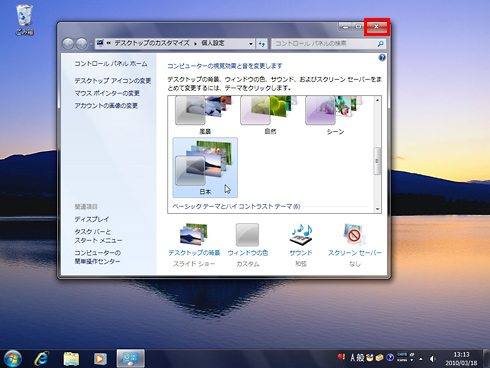Open アカウントの画像の変更 link
490x368 pixels.
tap(106, 106)
